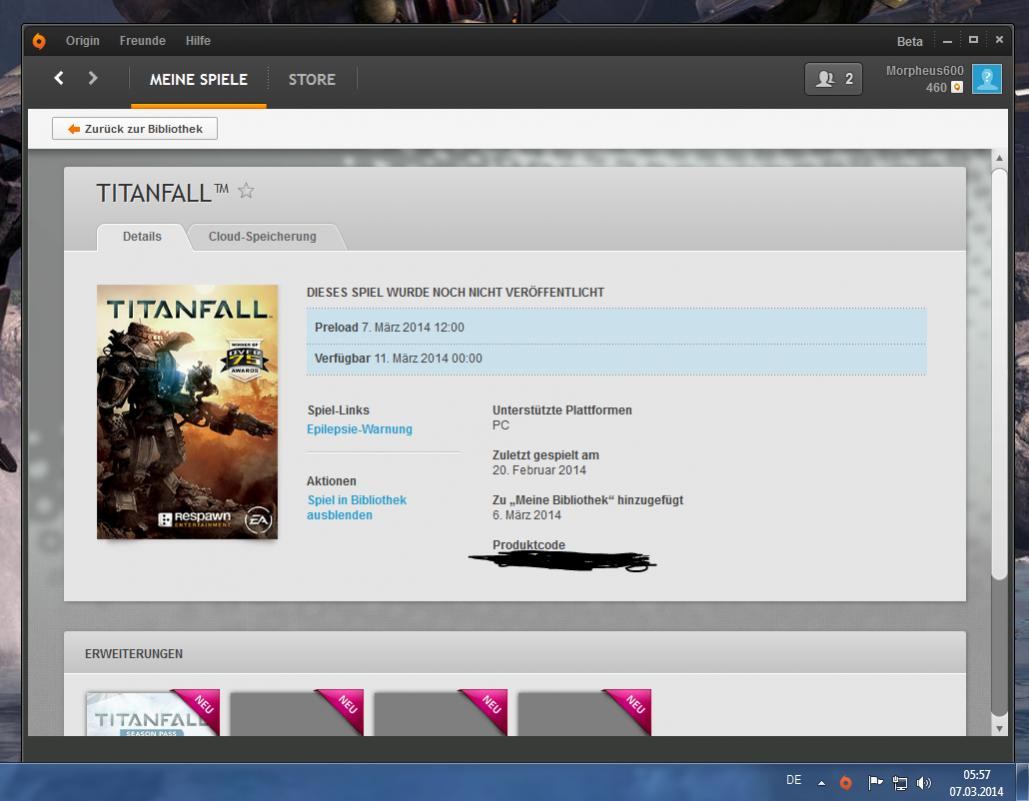
Task: Show hidden tray icons arrow
Action: 821,783
